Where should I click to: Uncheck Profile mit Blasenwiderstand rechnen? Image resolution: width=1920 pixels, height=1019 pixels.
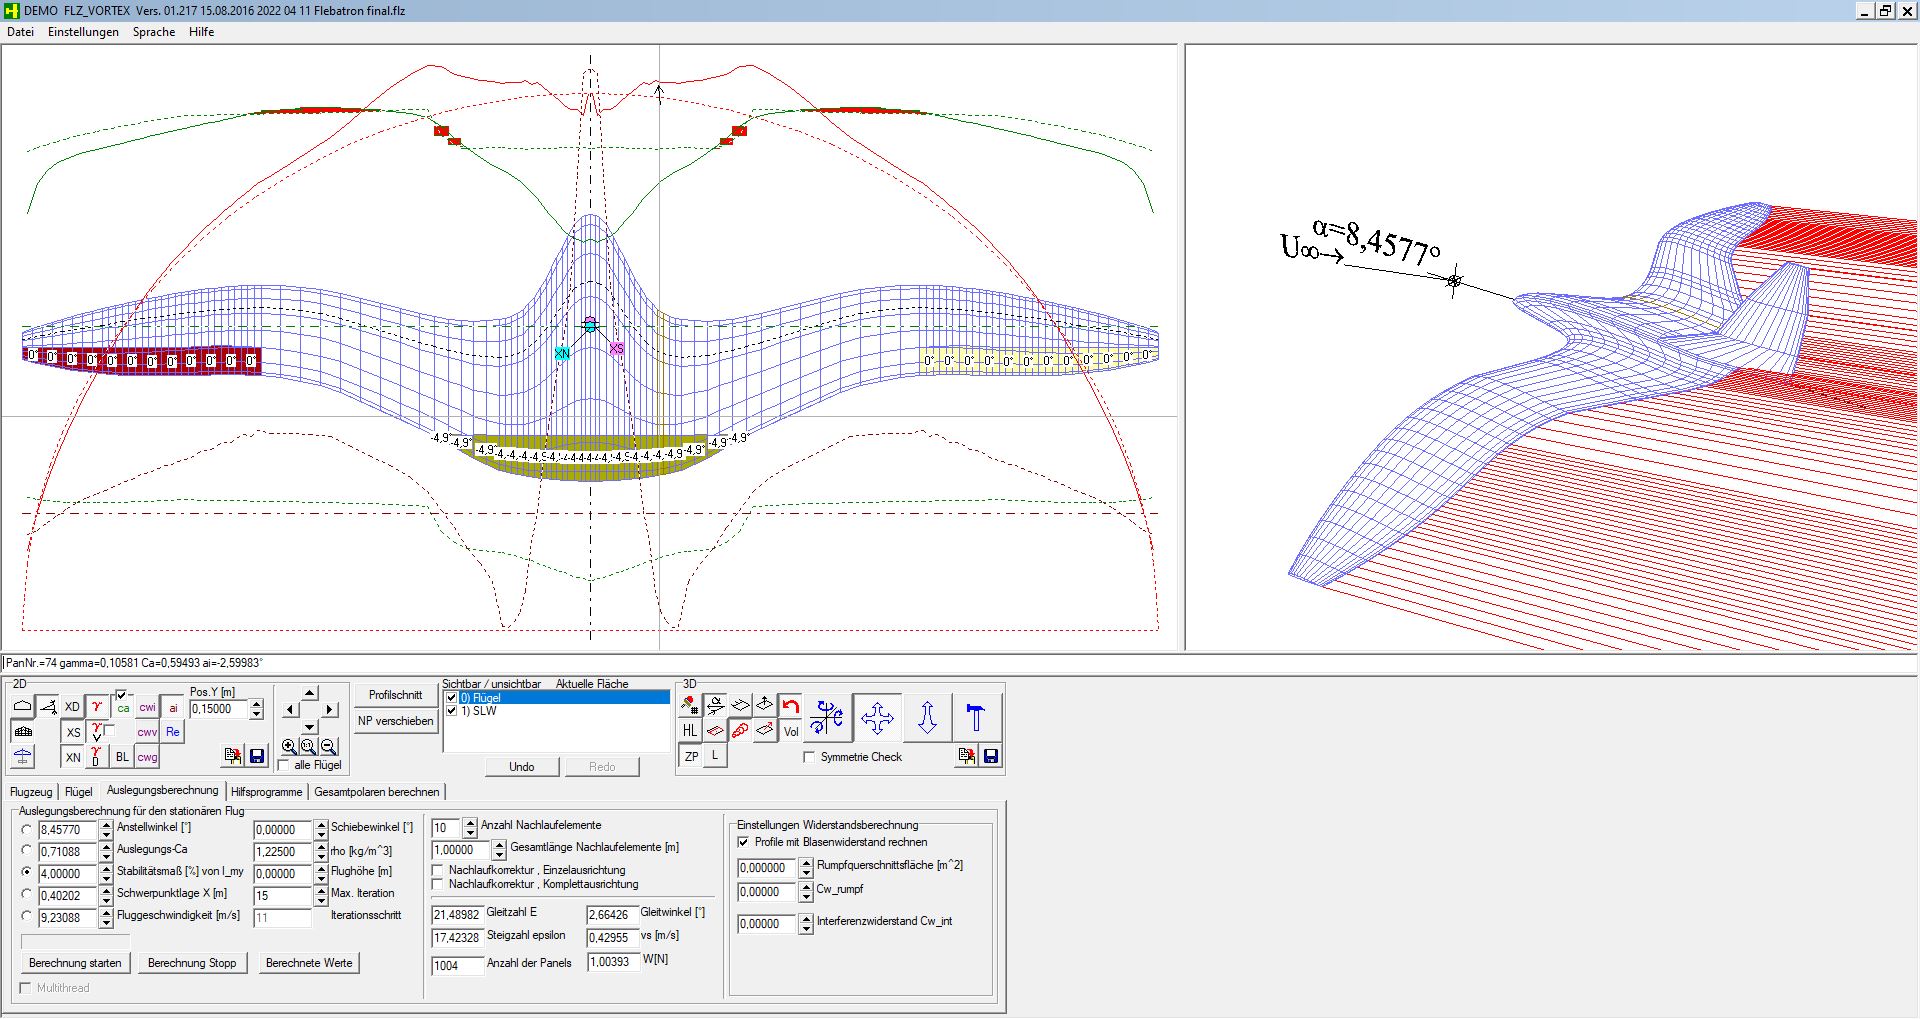(743, 842)
